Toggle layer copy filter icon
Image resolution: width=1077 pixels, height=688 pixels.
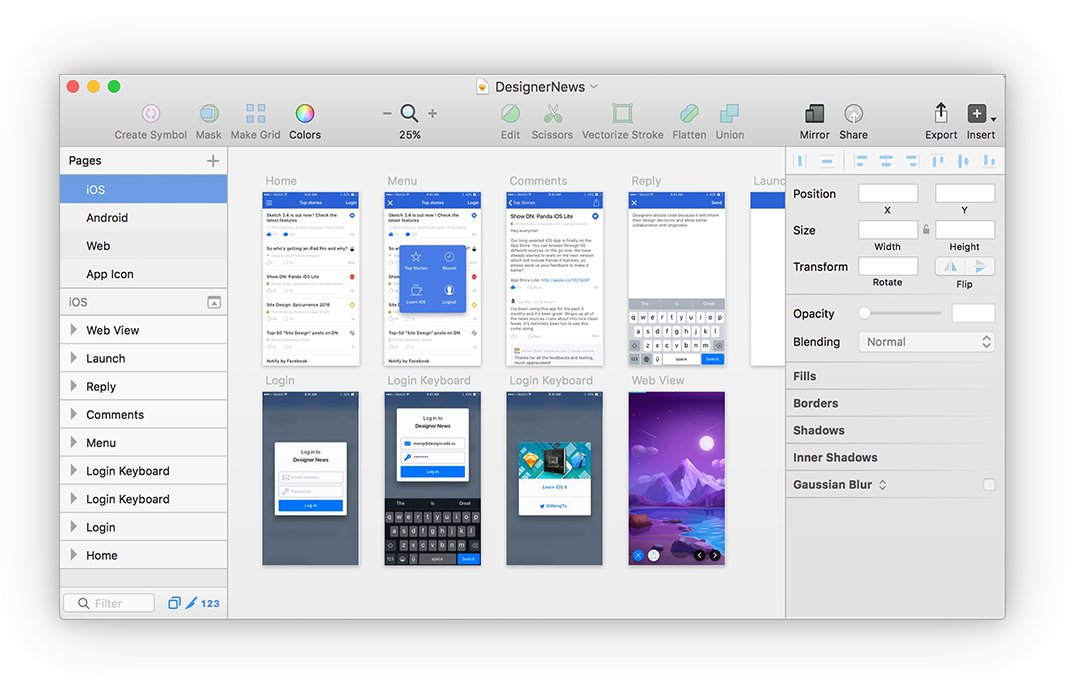(174, 603)
